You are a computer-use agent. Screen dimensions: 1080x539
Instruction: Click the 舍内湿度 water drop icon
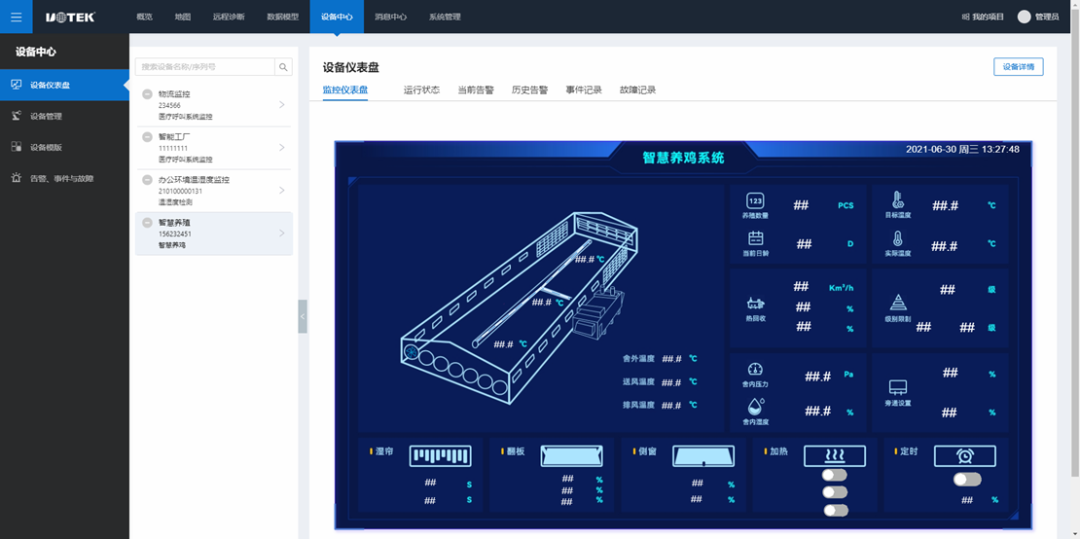click(x=756, y=406)
